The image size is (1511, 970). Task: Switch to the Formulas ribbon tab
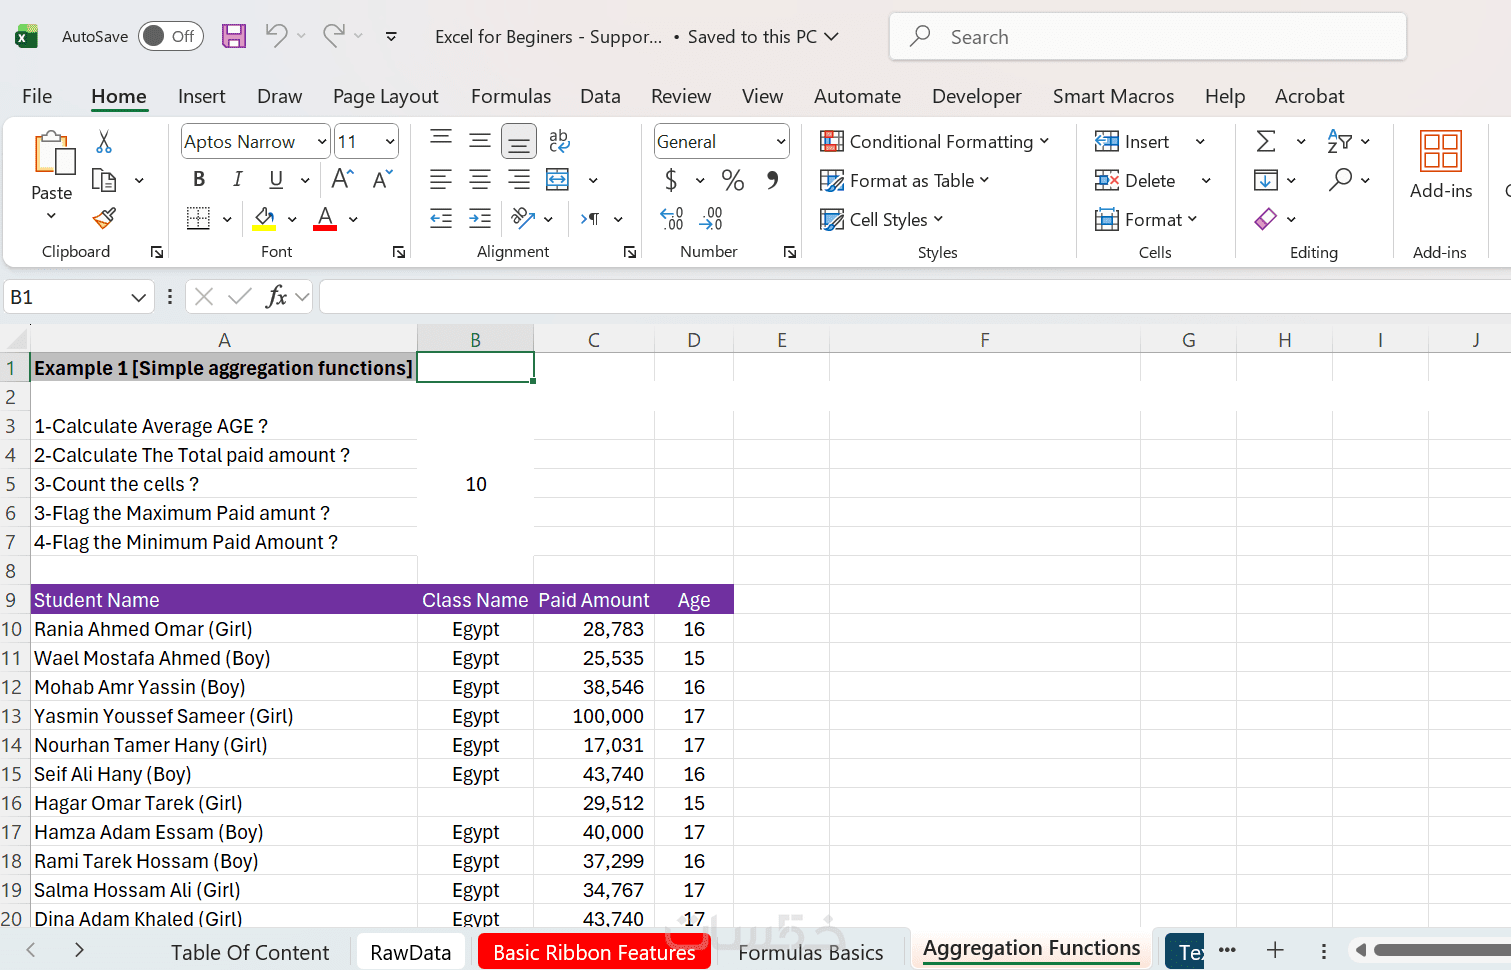click(x=510, y=96)
